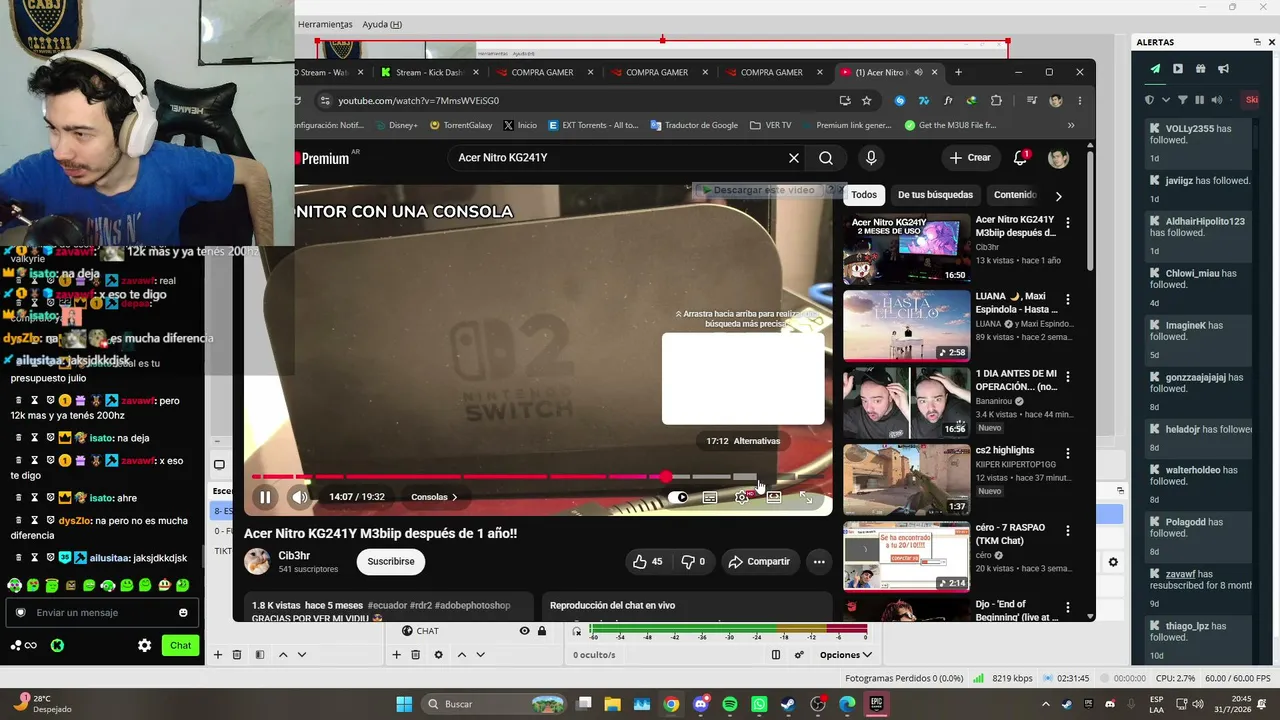The width and height of the screenshot is (1280, 720).
Task: Like the Acer Nitro video
Action: pos(647,562)
